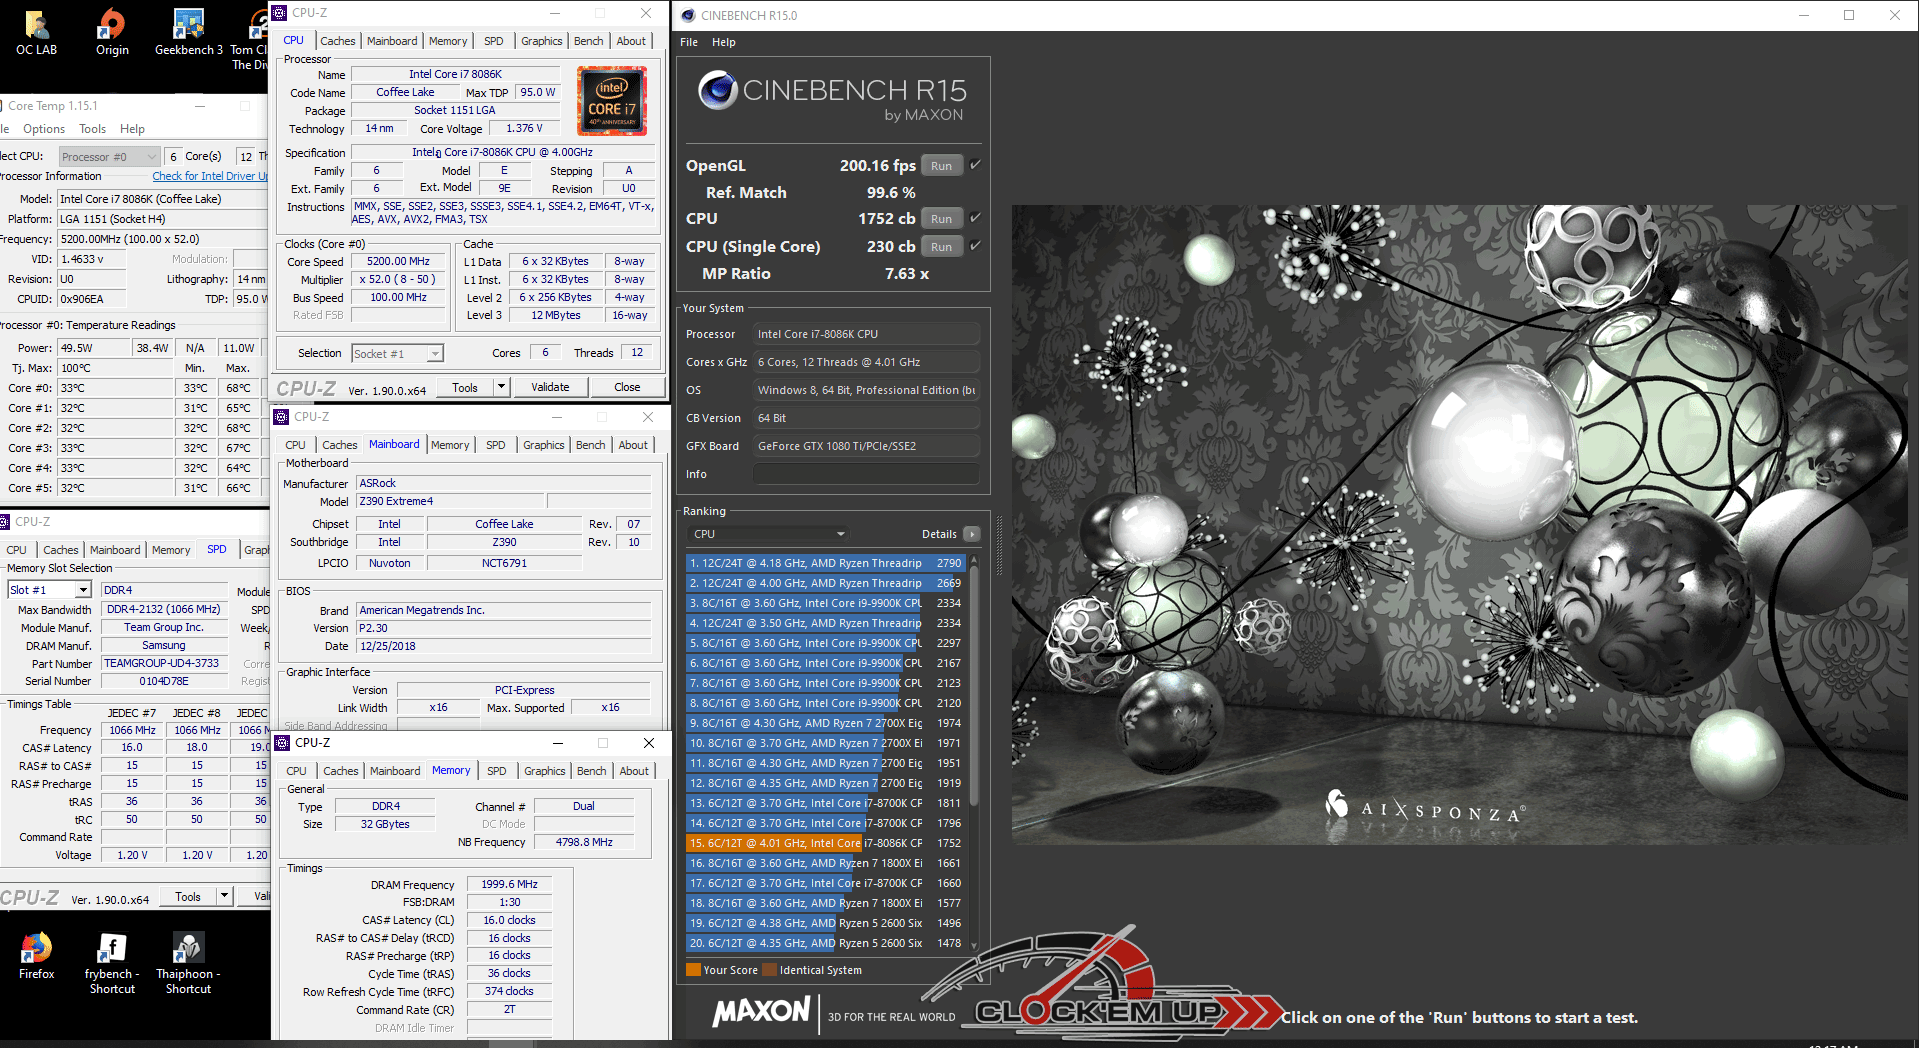Viewport: 1919px width, 1048px height.
Task: Open the Socket #1 selection dropdown
Action: [x=435, y=354]
